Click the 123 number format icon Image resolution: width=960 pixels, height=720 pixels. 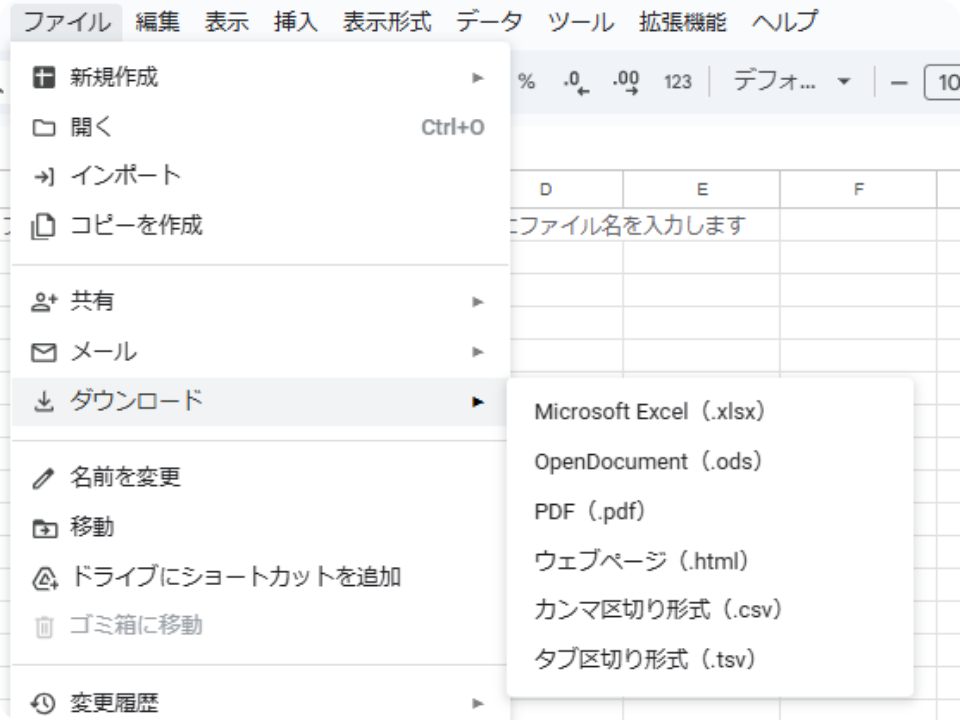click(677, 82)
